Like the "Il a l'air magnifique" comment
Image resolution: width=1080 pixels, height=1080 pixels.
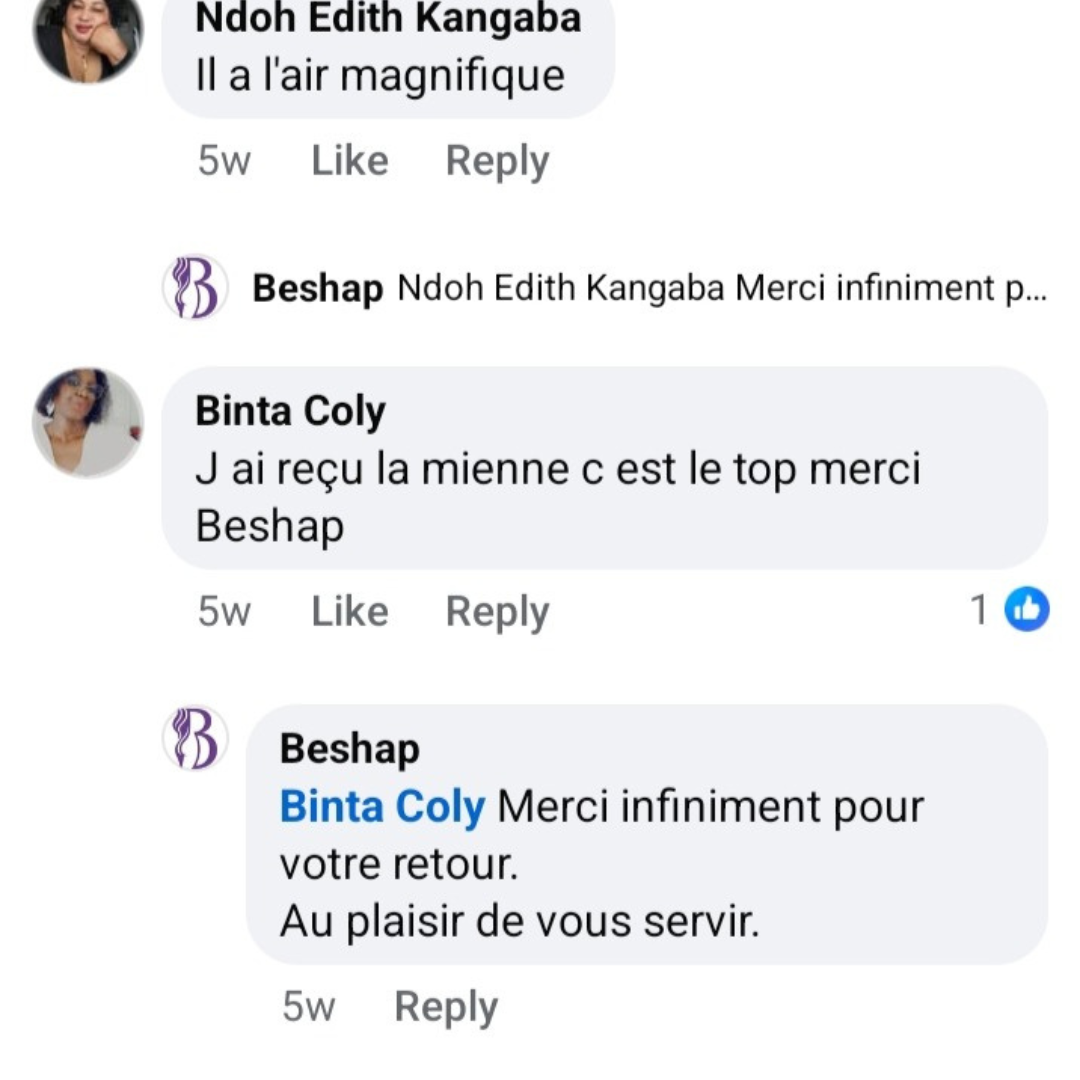point(349,161)
